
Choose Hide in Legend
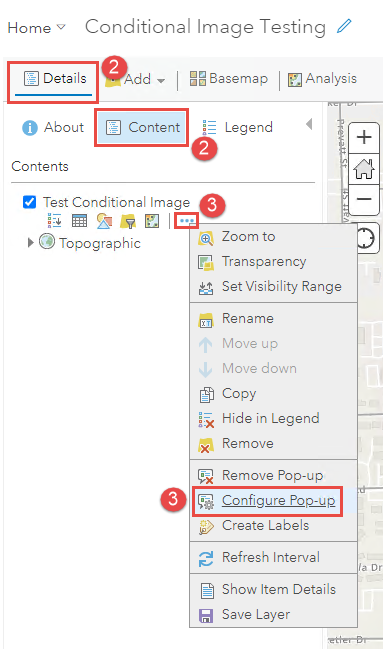tap(273, 418)
